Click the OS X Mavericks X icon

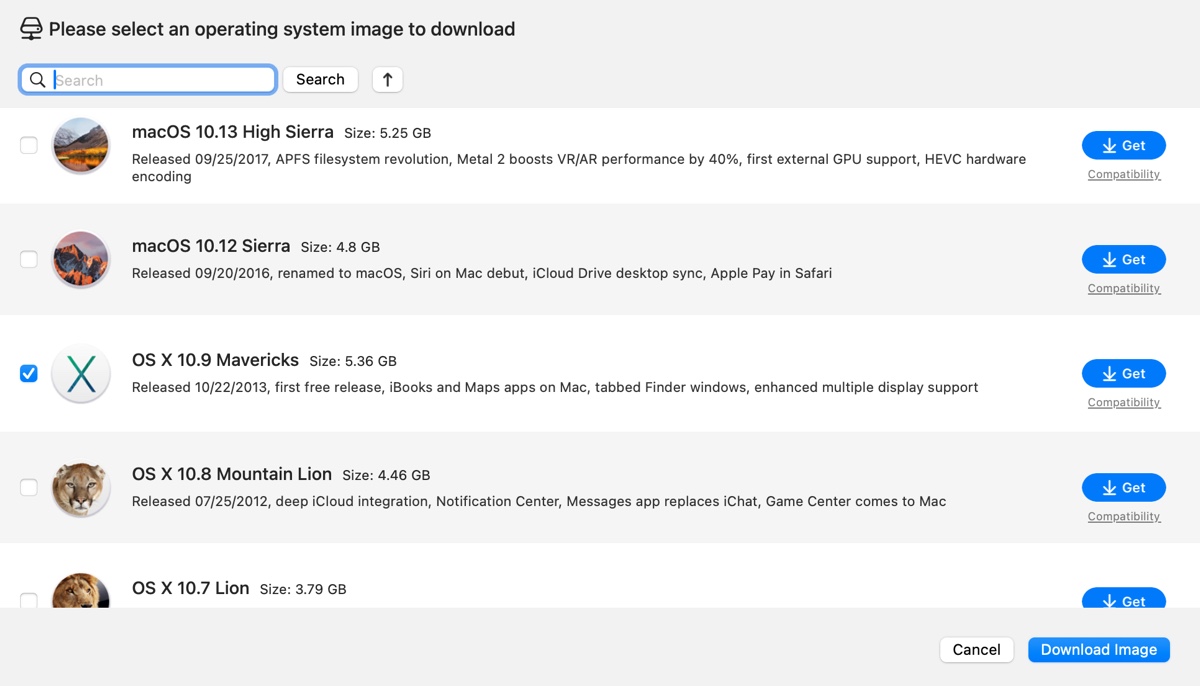tap(81, 374)
